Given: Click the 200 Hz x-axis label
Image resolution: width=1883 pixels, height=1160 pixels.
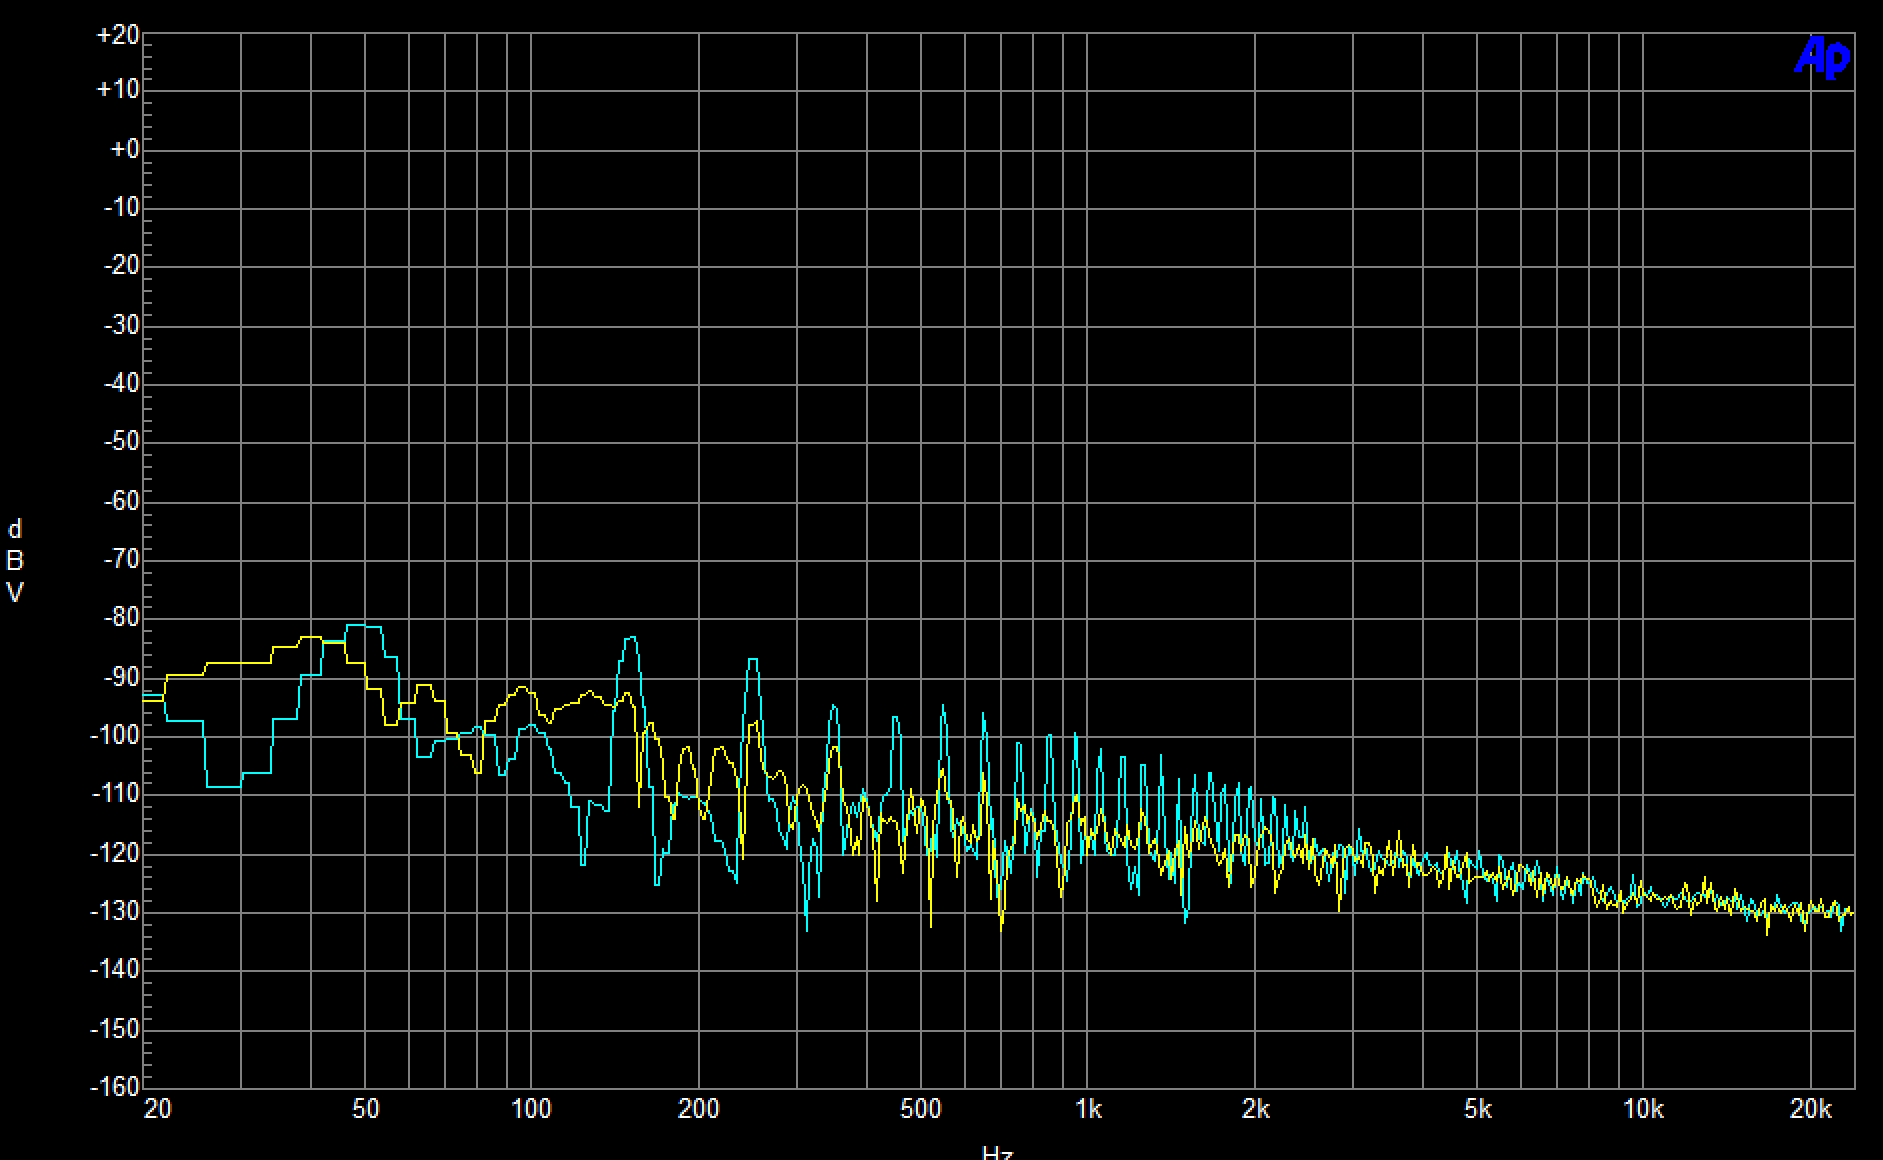Looking at the screenshot, I should point(699,1109).
